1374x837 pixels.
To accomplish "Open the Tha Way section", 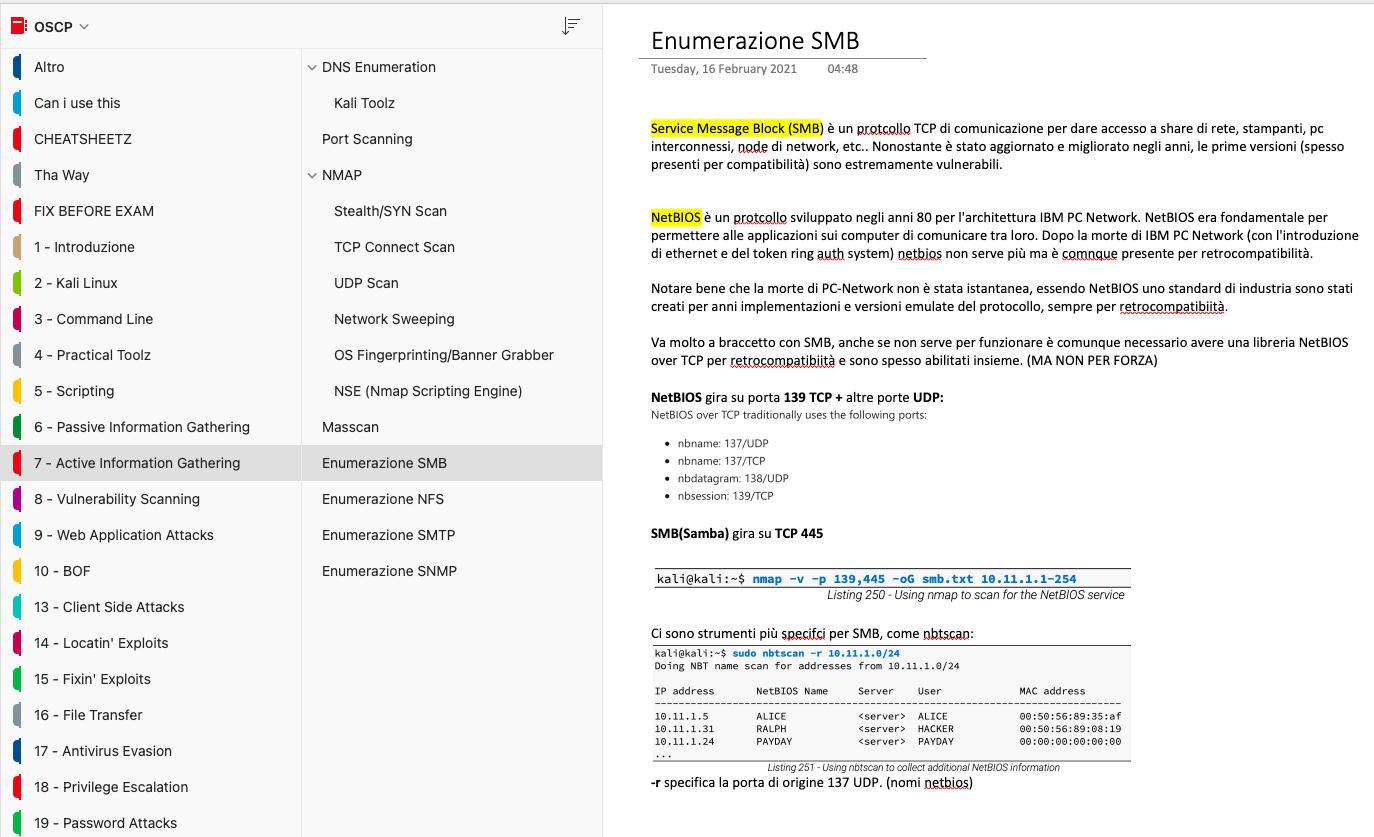I will 151,175.
